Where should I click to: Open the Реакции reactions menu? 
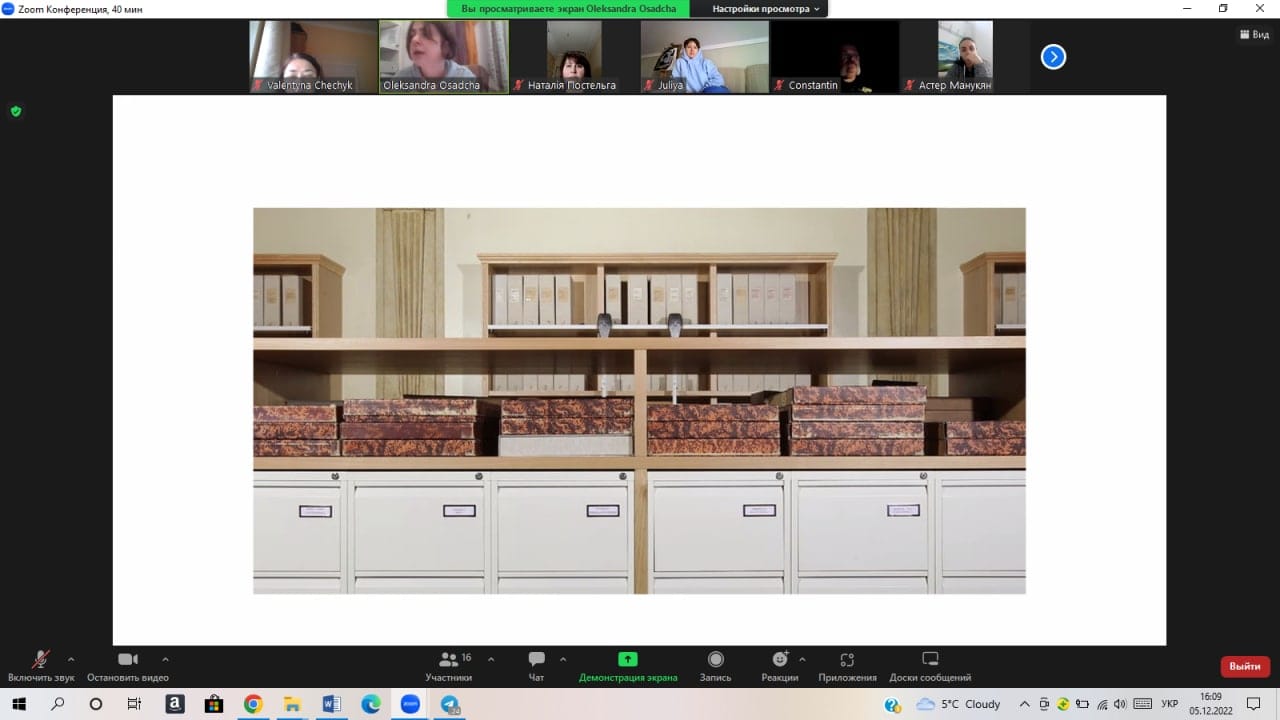(780, 666)
